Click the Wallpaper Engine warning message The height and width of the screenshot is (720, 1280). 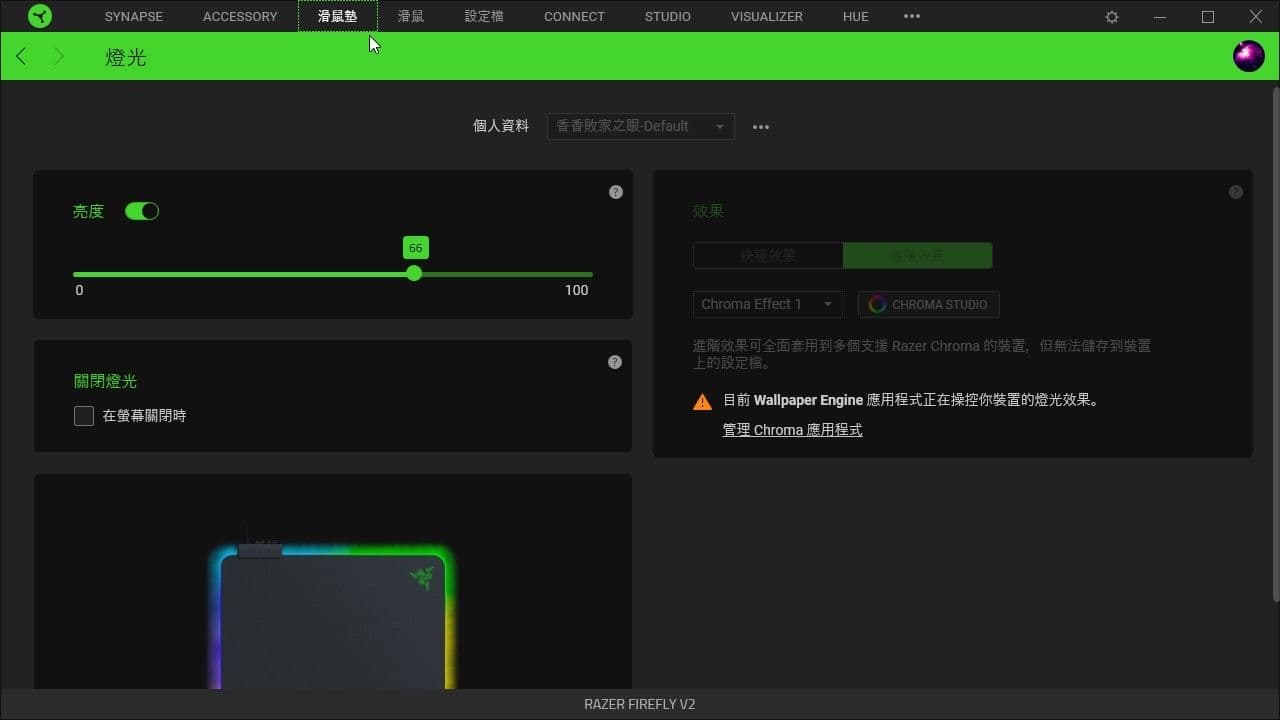coord(911,400)
